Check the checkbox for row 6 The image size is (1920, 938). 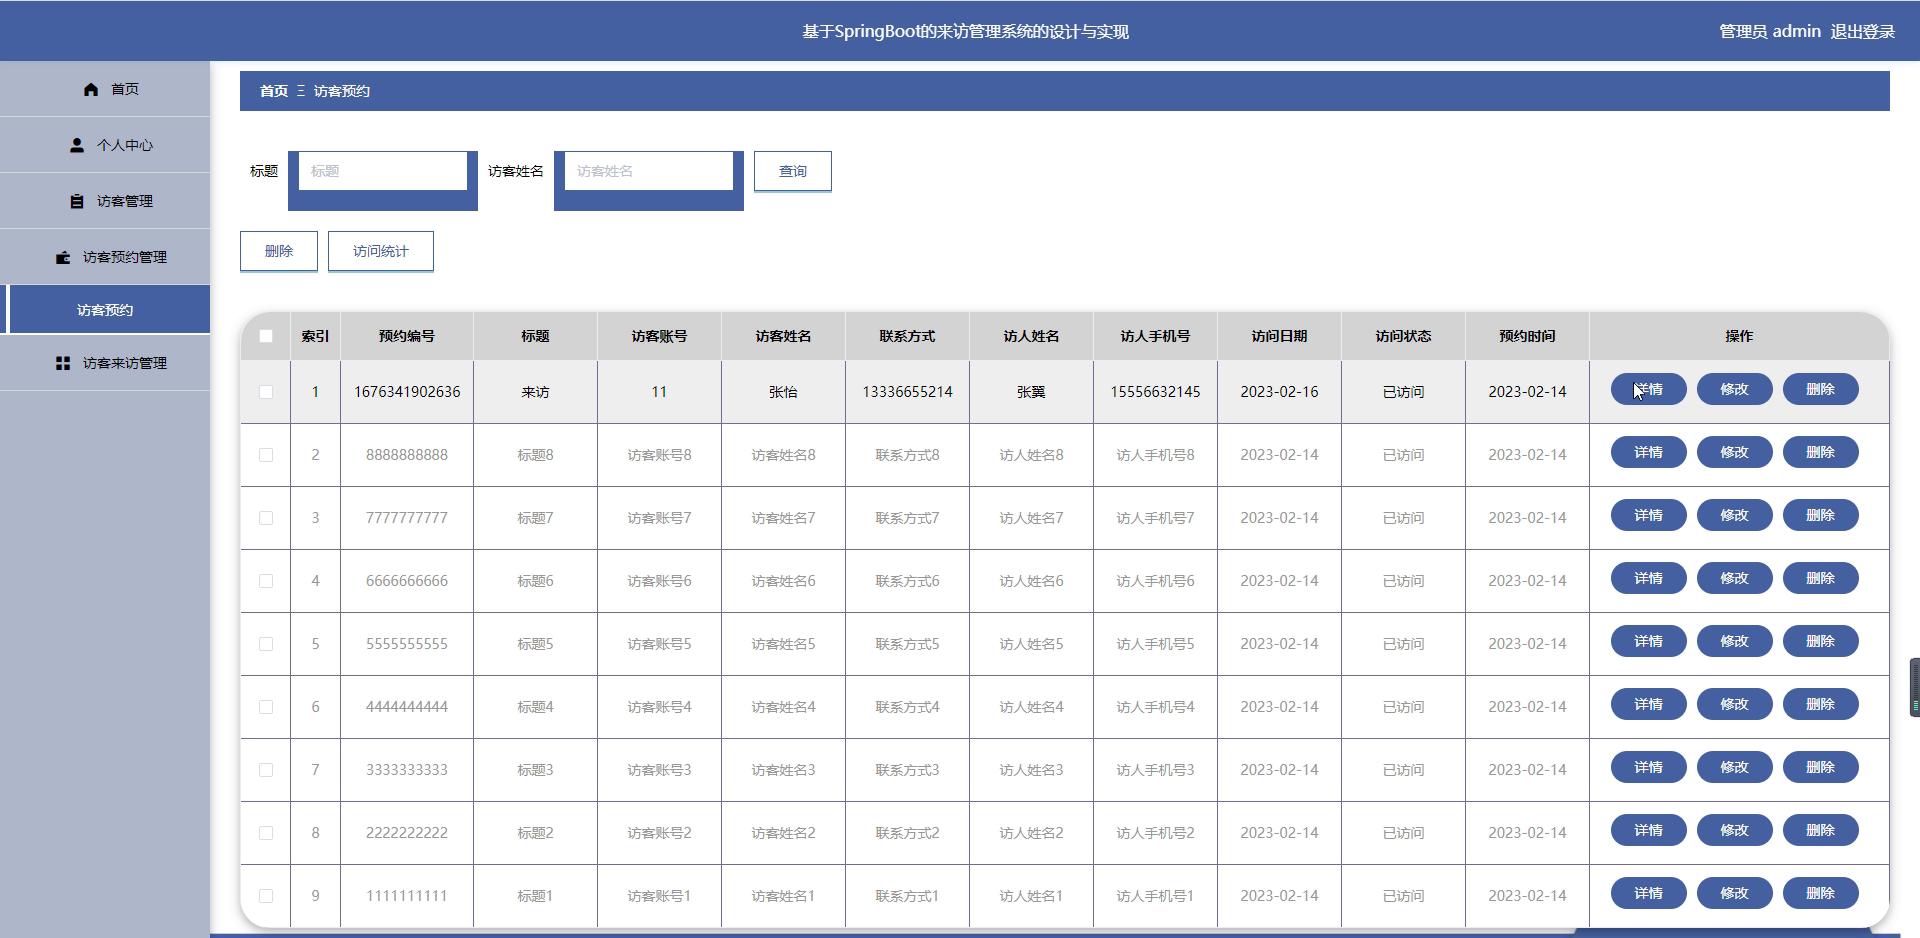click(x=266, y=707)
